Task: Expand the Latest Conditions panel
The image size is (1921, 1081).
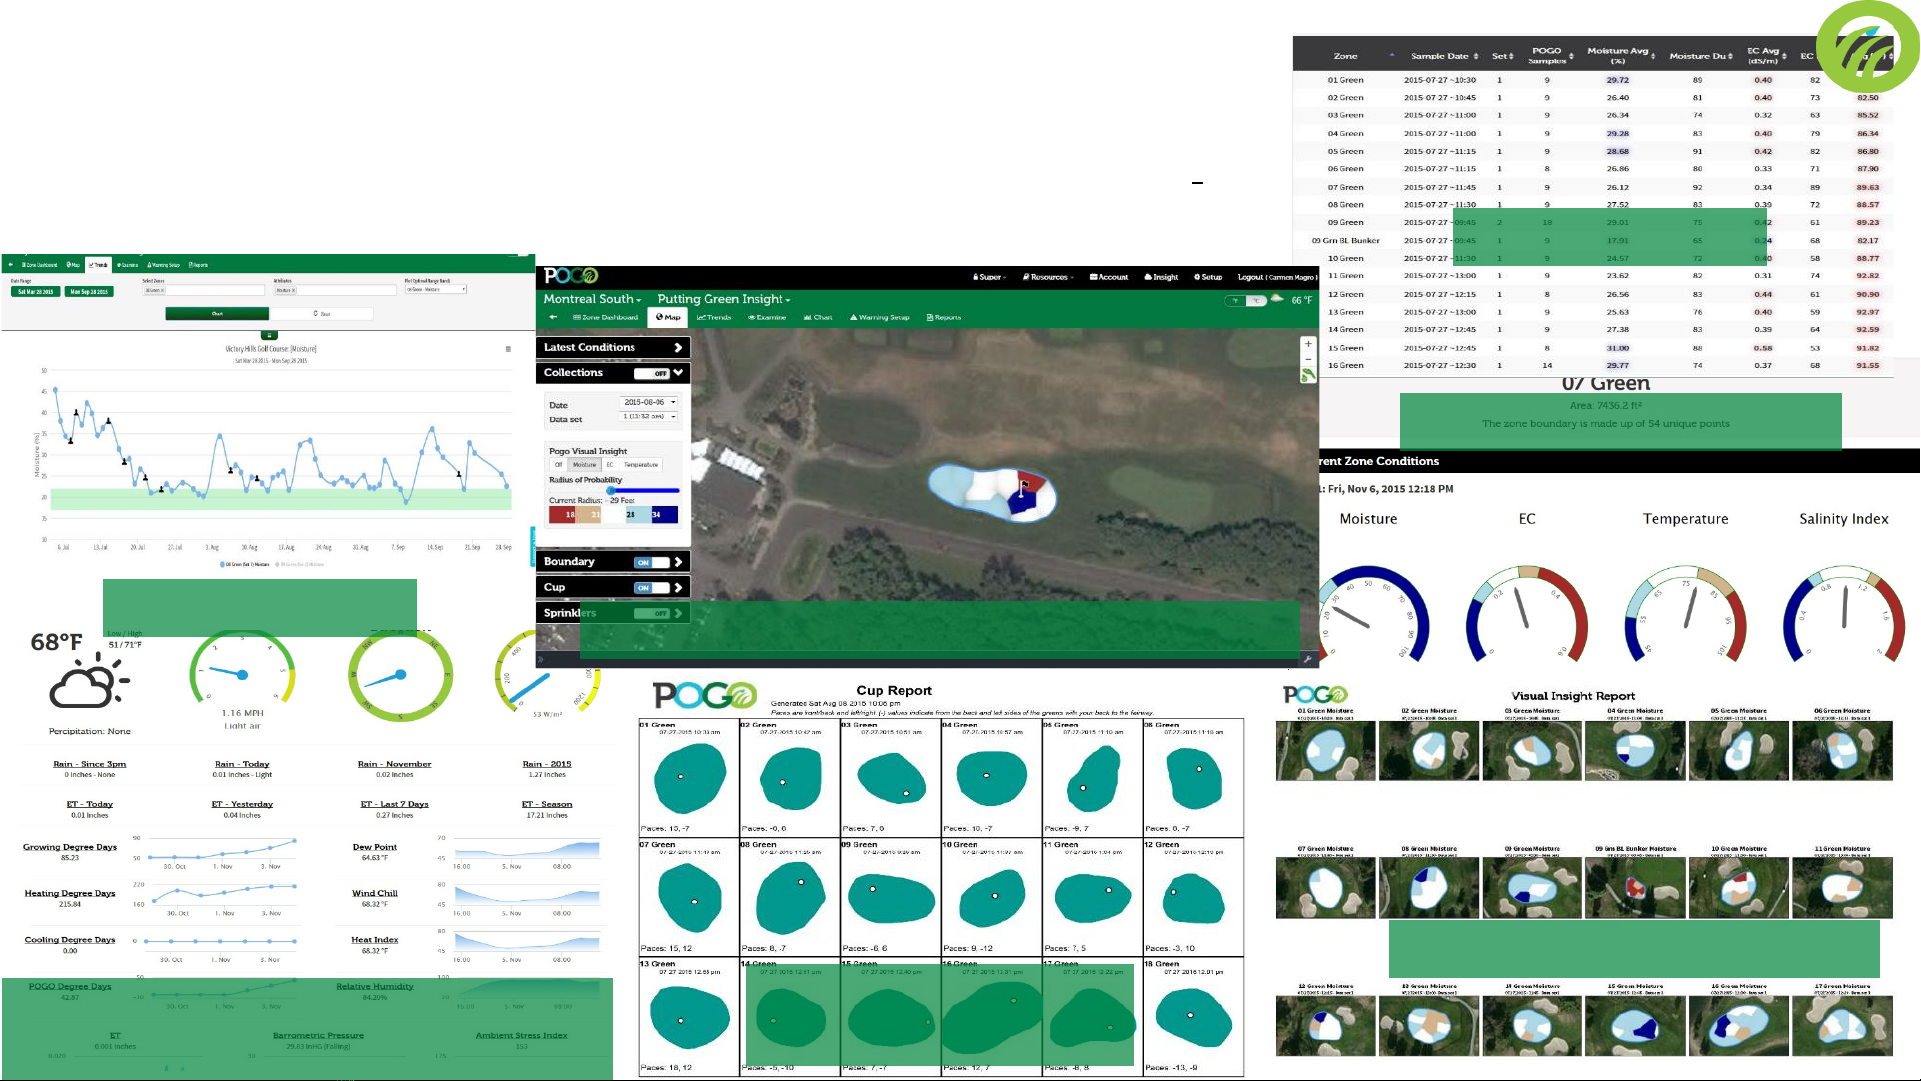Action: [x=678, y=348]
